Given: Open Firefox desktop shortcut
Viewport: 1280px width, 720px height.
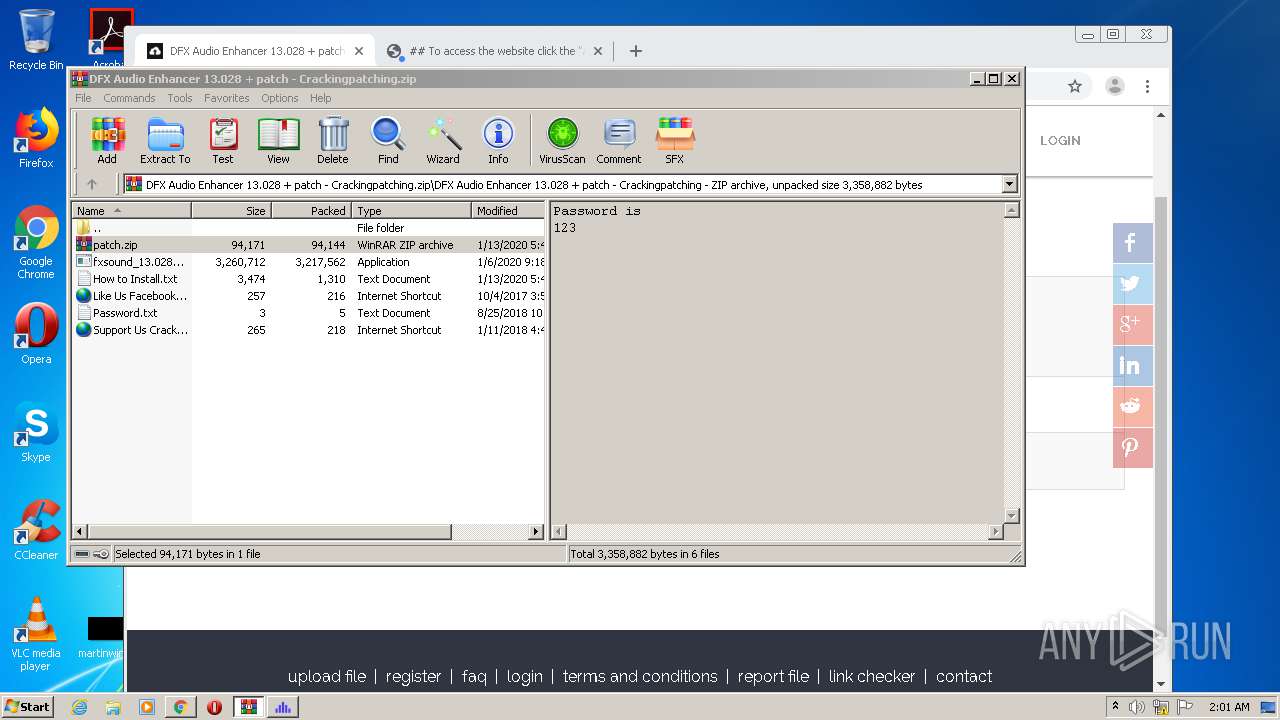Looking at the screenshot, I should pos(36,138).
